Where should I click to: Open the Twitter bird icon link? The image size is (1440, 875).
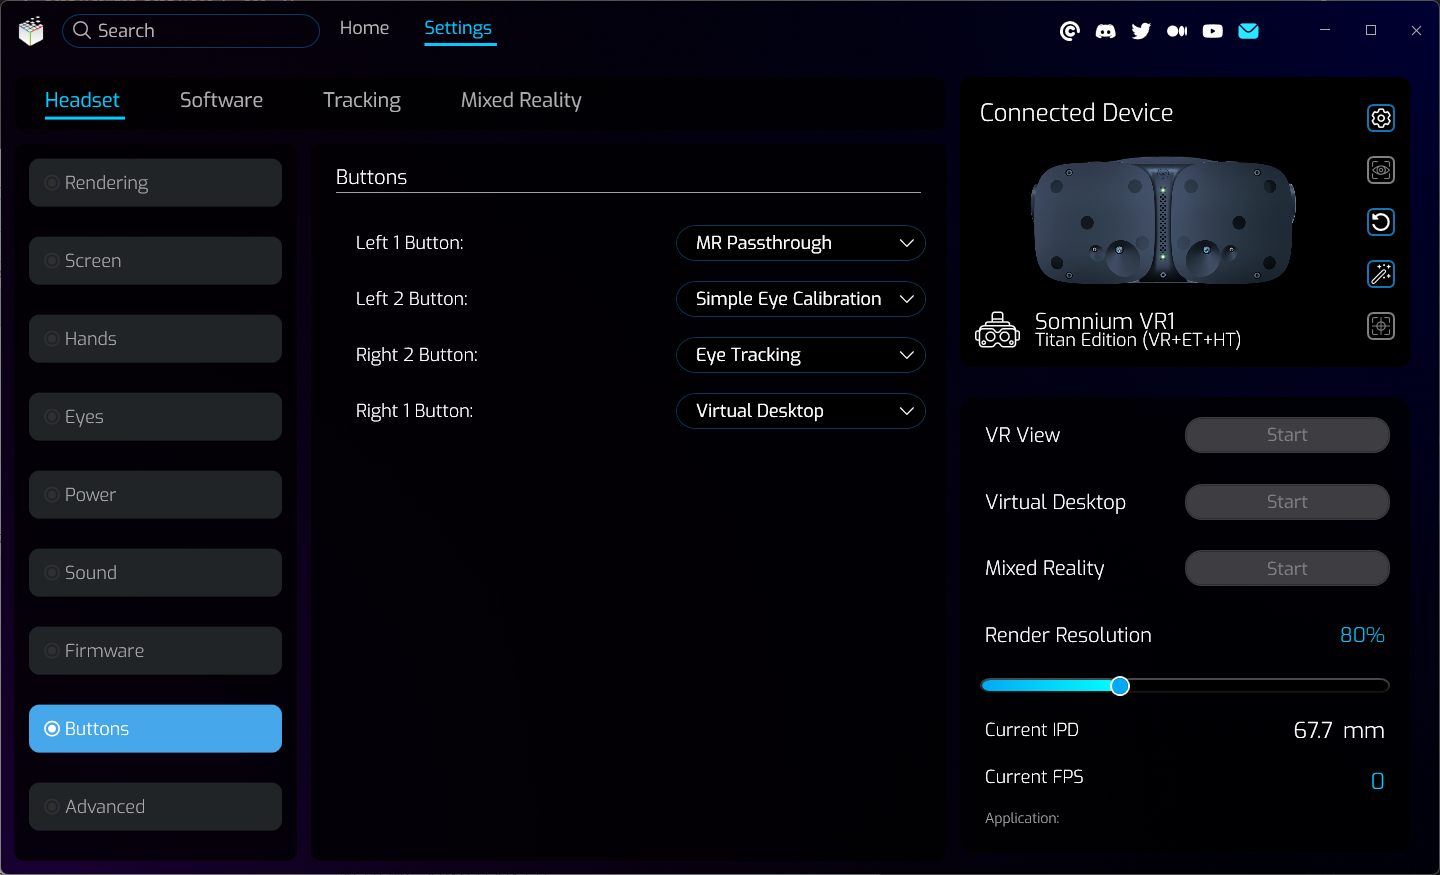(1141, 31)
